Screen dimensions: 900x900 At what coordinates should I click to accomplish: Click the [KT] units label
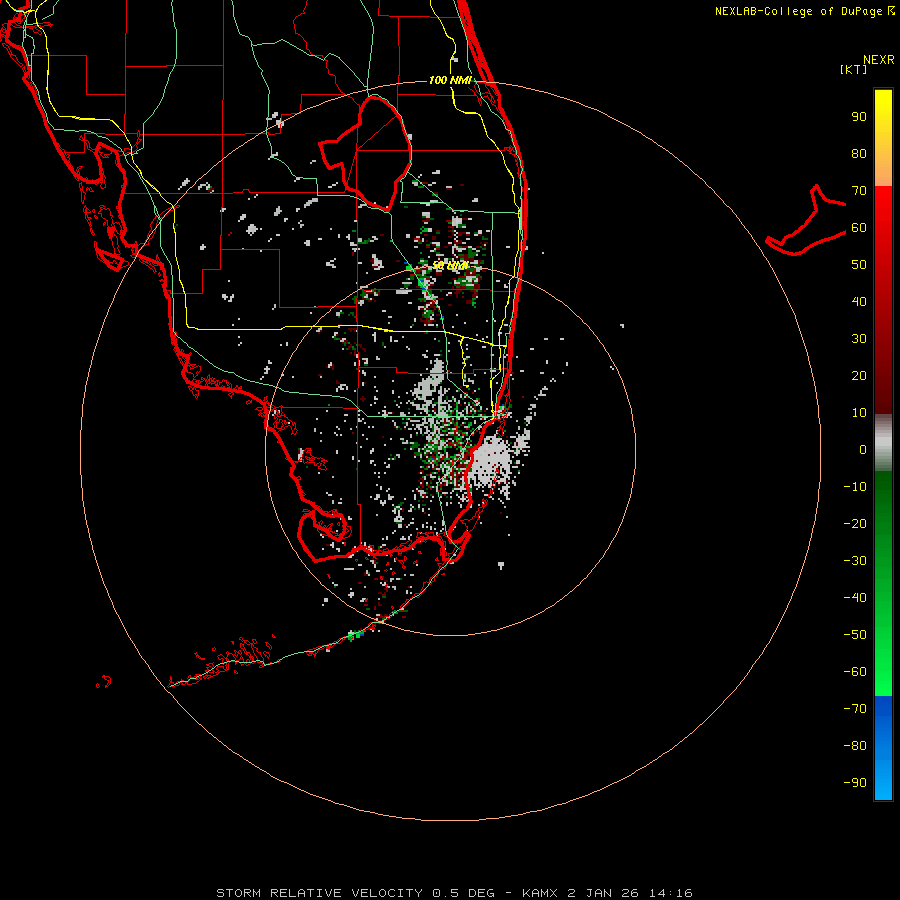(853, 69)
